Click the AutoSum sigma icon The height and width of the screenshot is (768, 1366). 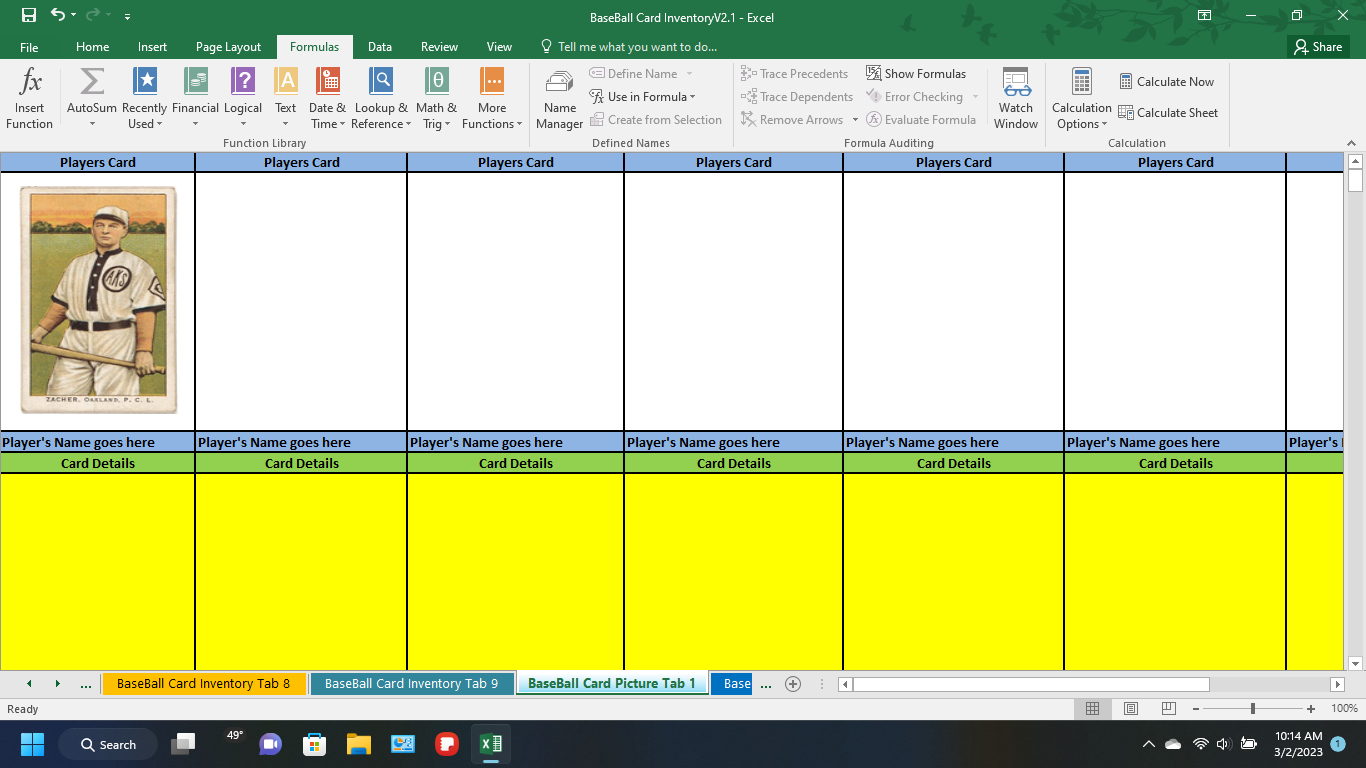(x=92, y=82)
